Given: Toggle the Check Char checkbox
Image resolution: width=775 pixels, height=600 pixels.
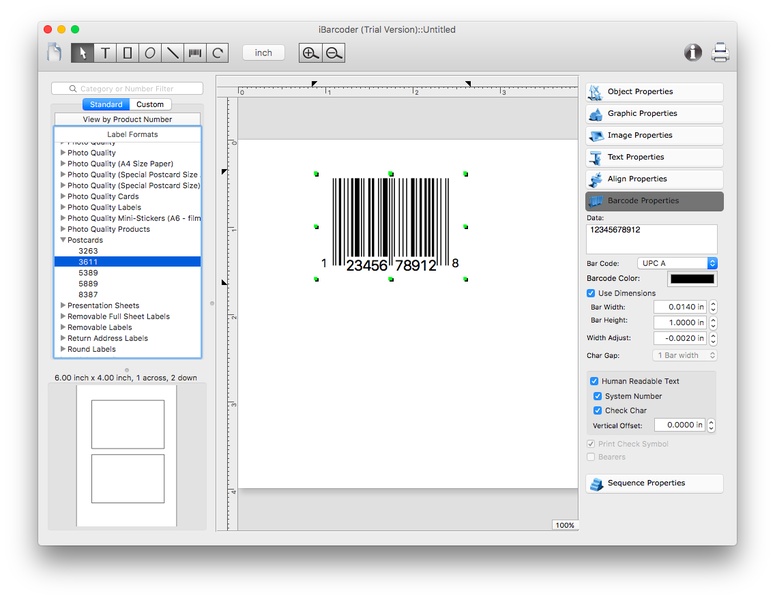Looking at the screenshot, I should (598, 410).
